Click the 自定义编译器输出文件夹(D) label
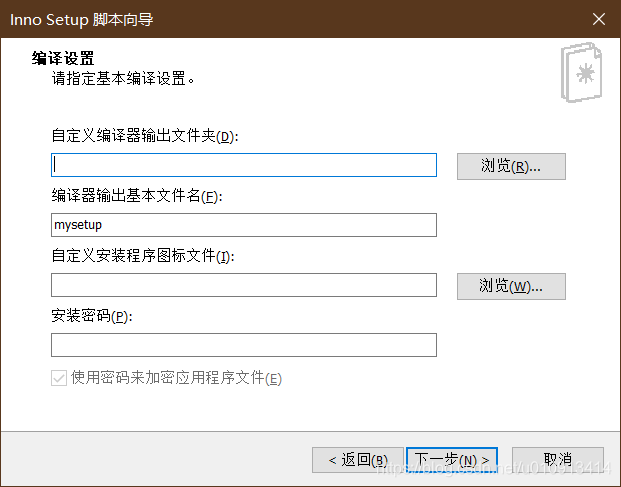 coord(145,136)
